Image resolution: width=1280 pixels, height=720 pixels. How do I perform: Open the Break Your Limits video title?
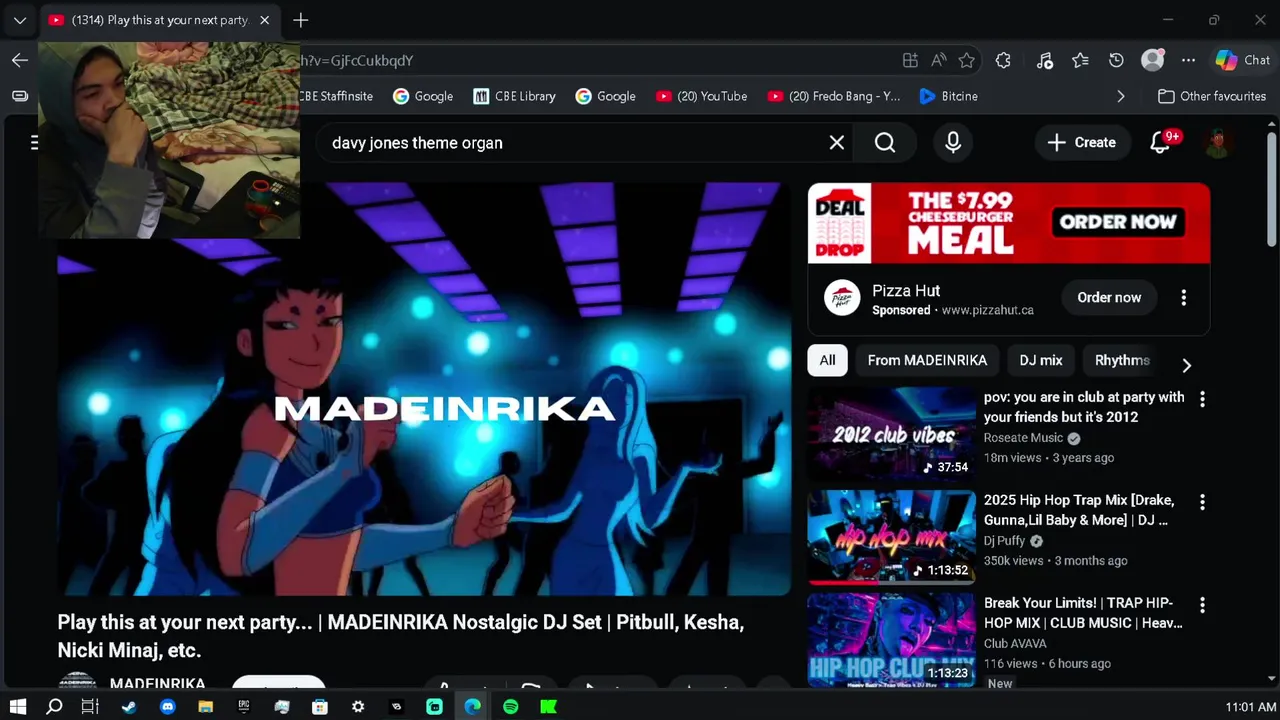1083,613
